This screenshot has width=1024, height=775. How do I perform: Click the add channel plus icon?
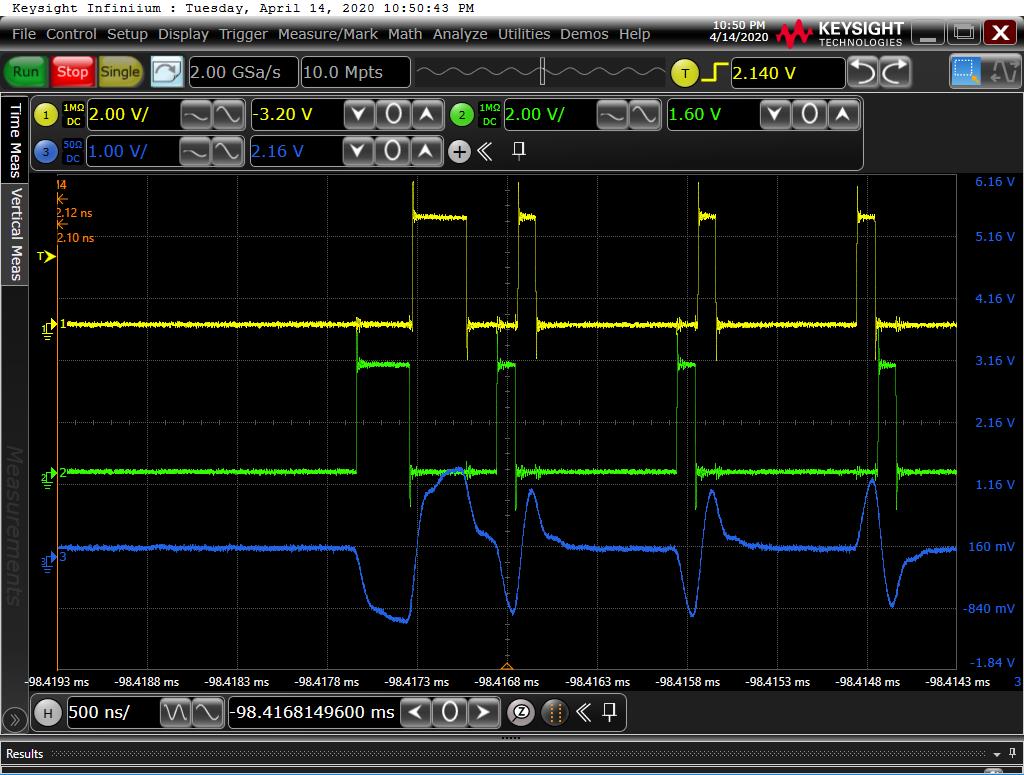coord(459,152)
